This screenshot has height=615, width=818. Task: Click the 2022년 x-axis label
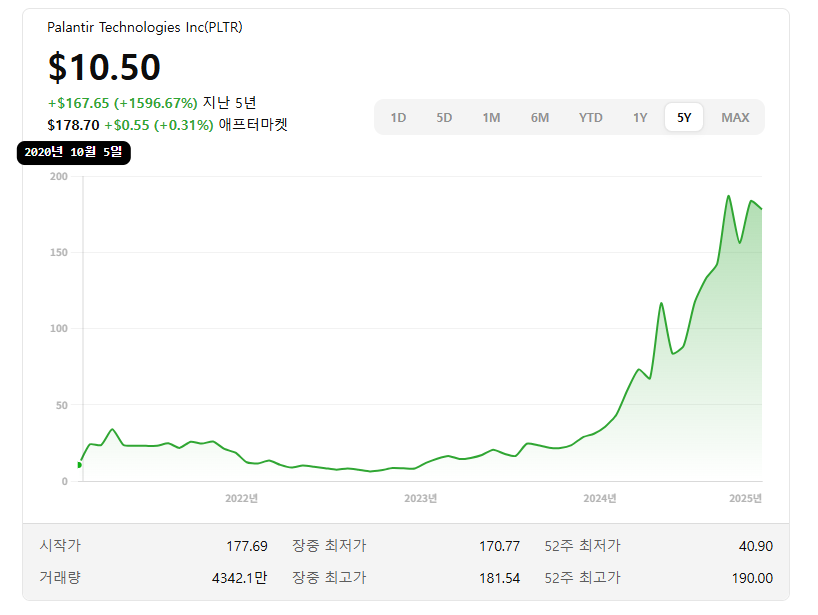[x=242, y=498]
